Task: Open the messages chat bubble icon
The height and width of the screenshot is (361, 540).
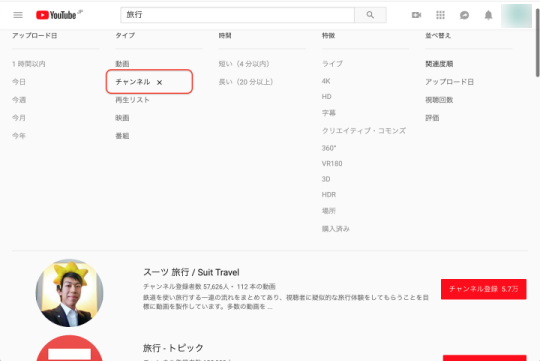Action: click(464, 15)
